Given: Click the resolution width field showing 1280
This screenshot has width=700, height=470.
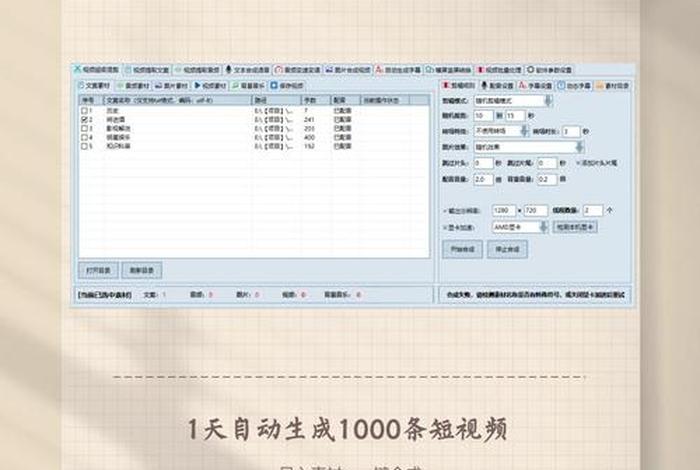Looking at the screenshot, I should click(x=504, y=211).
